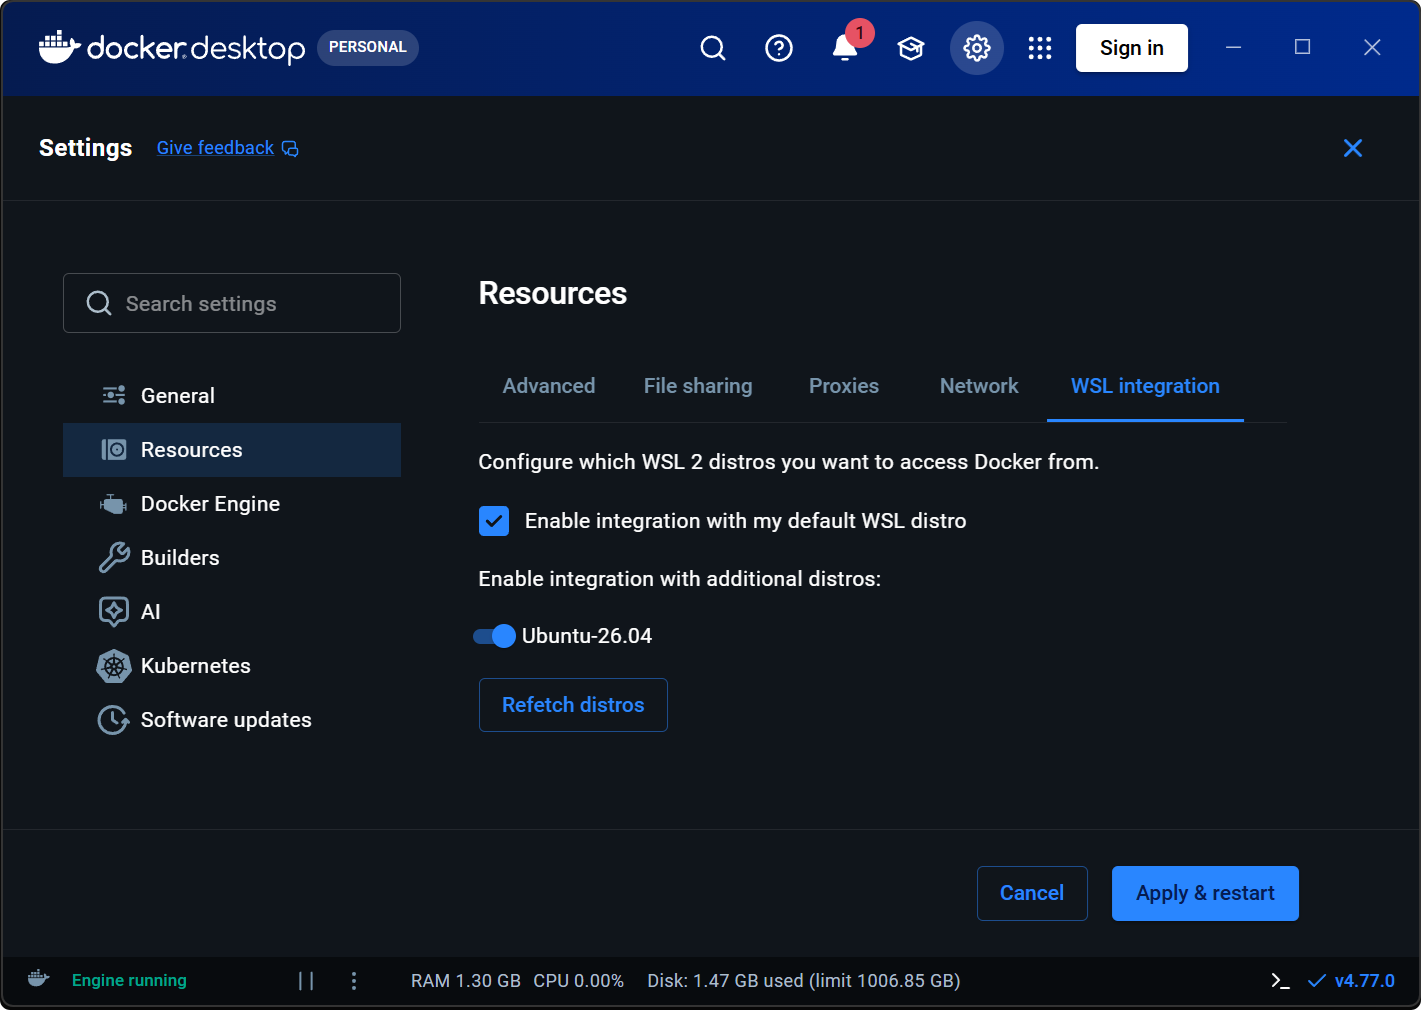Click the v4.77.0 version indicator
This screenshot has height=1010, width=1421.
1351,981
